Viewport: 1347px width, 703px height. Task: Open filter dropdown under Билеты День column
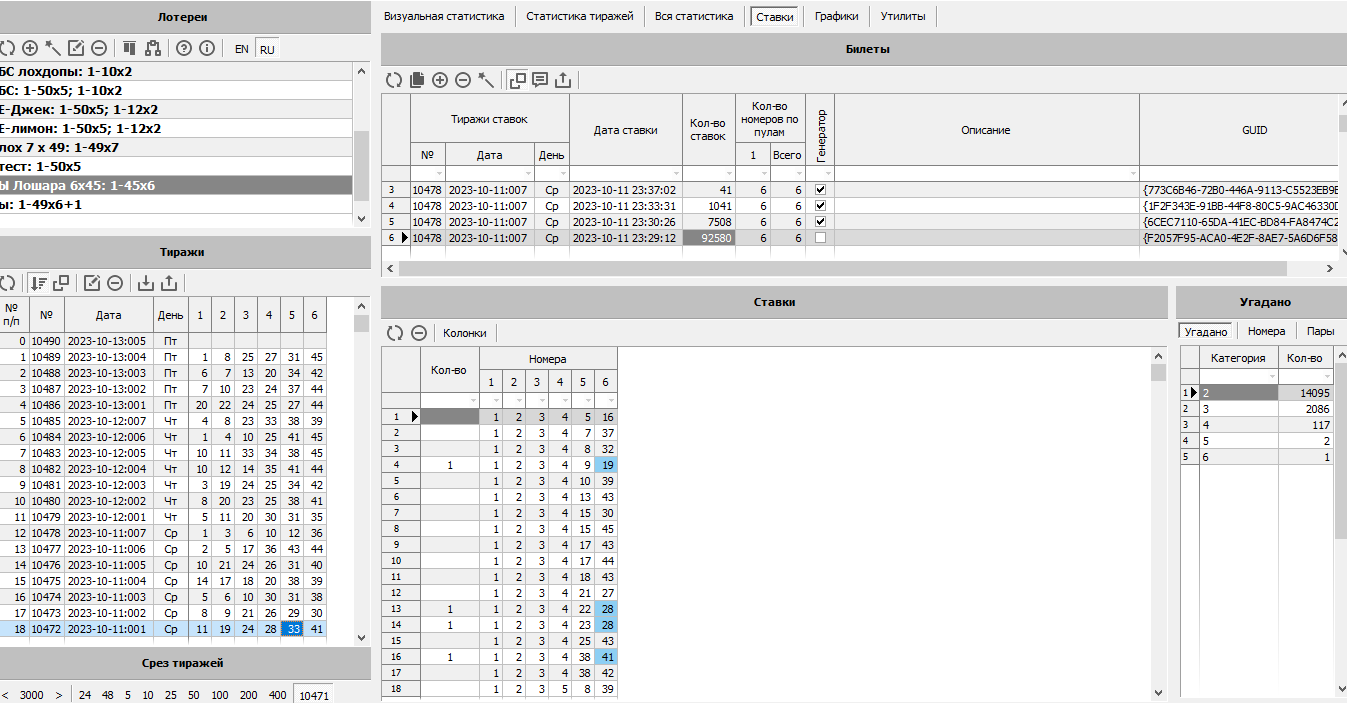tap(562, 174)
